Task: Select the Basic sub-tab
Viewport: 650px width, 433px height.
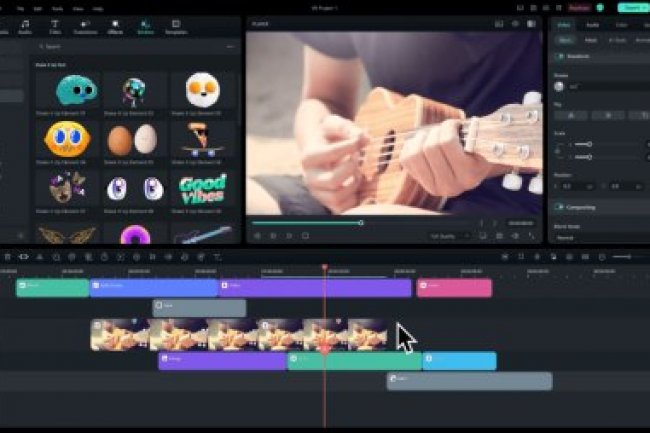Action: coord(565,40)
